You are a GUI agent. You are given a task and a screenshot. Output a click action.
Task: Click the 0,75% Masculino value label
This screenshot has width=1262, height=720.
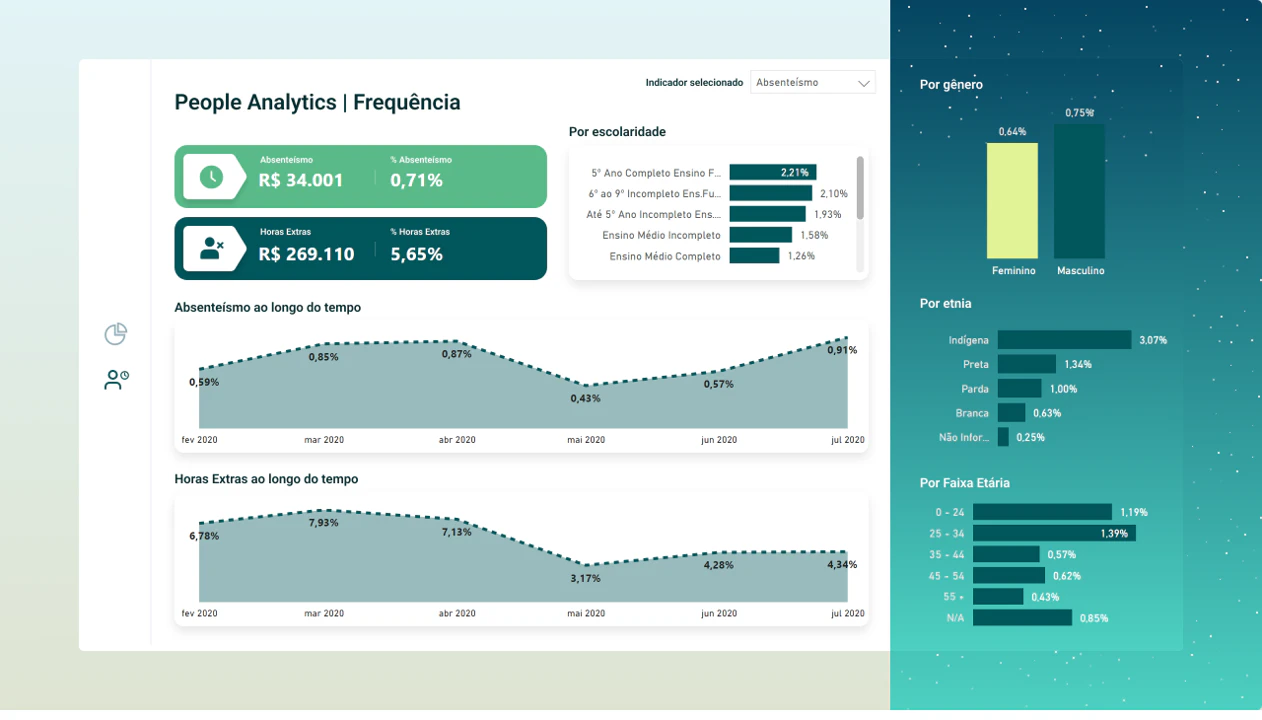(x=1080, y=113)
